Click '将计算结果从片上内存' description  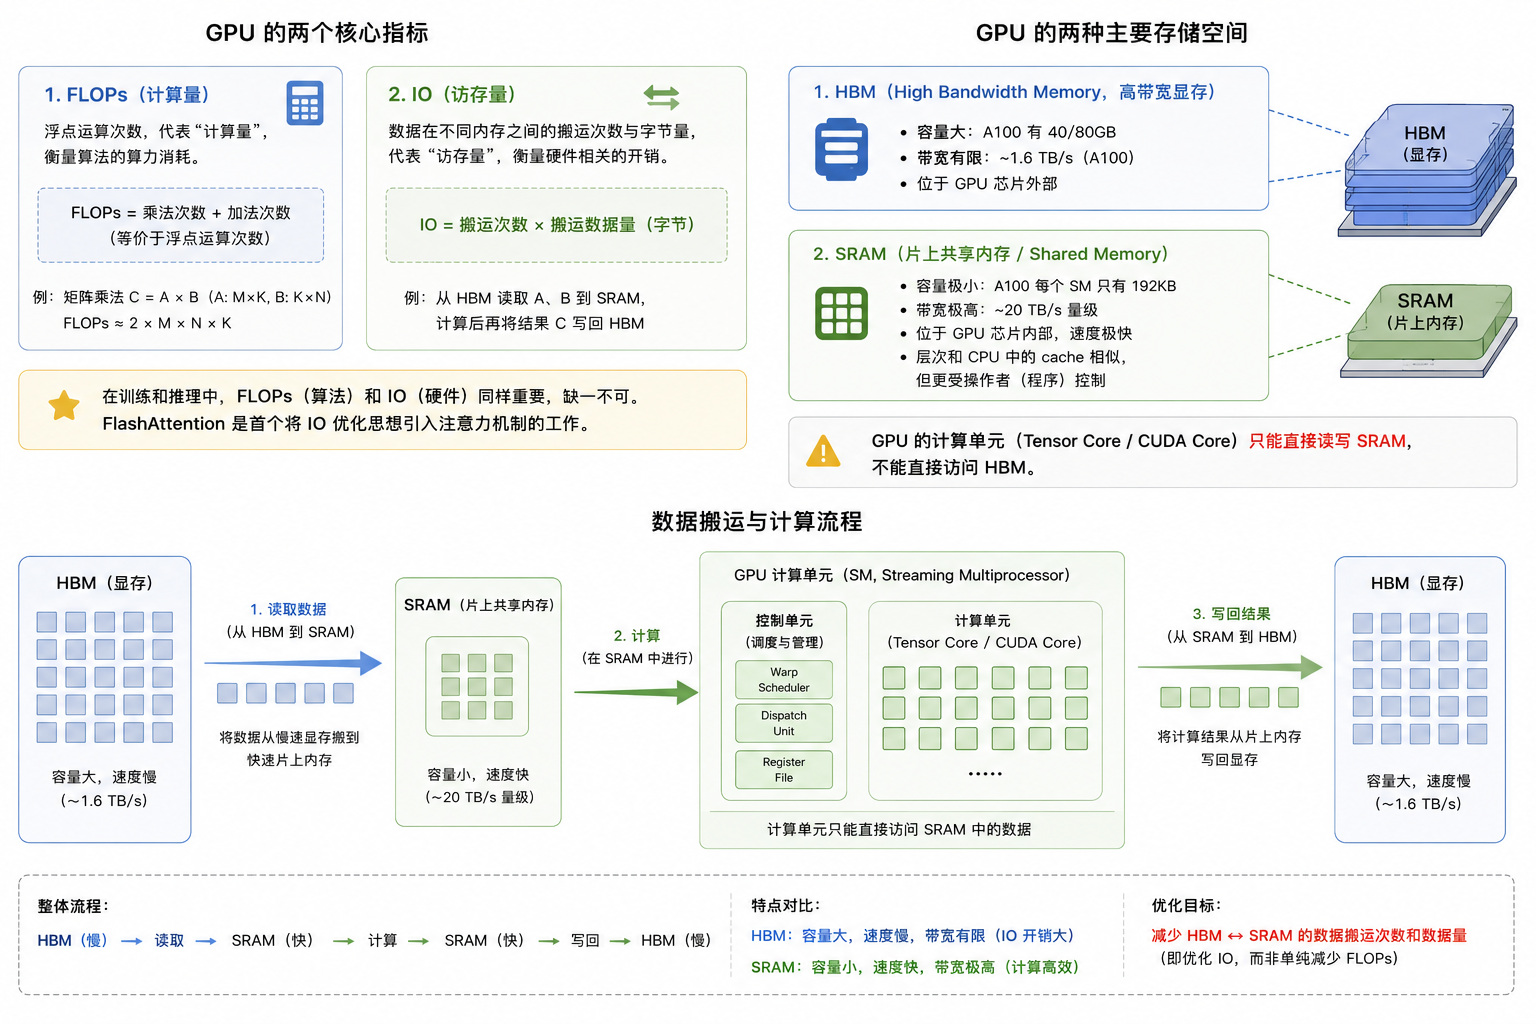click(1229, 736)
